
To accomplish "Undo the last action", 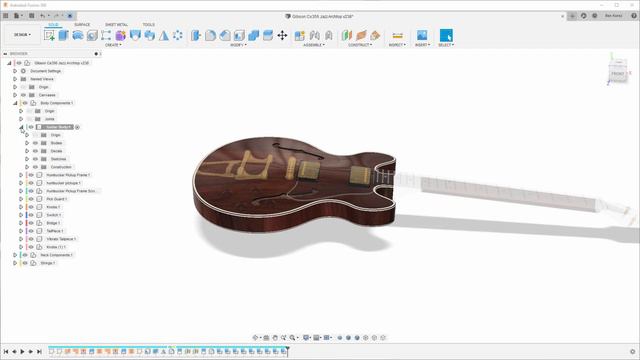I will 43,16.
